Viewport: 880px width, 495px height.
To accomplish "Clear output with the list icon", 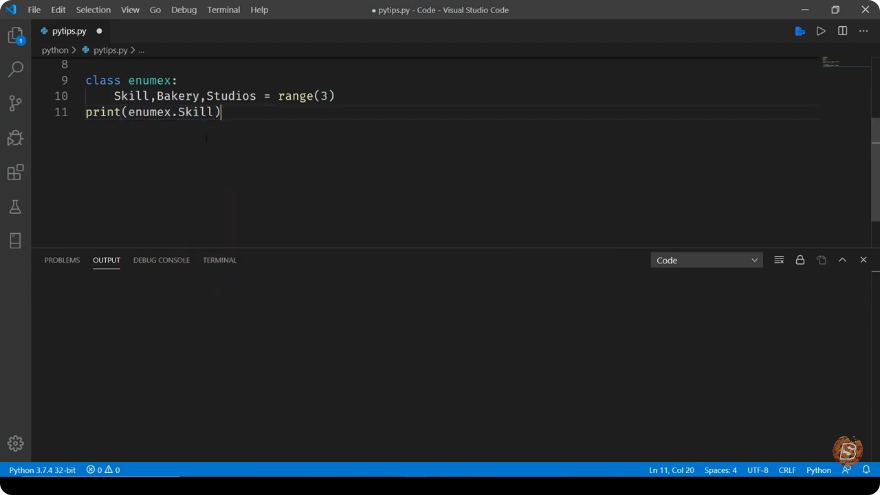I will (779, 260).
